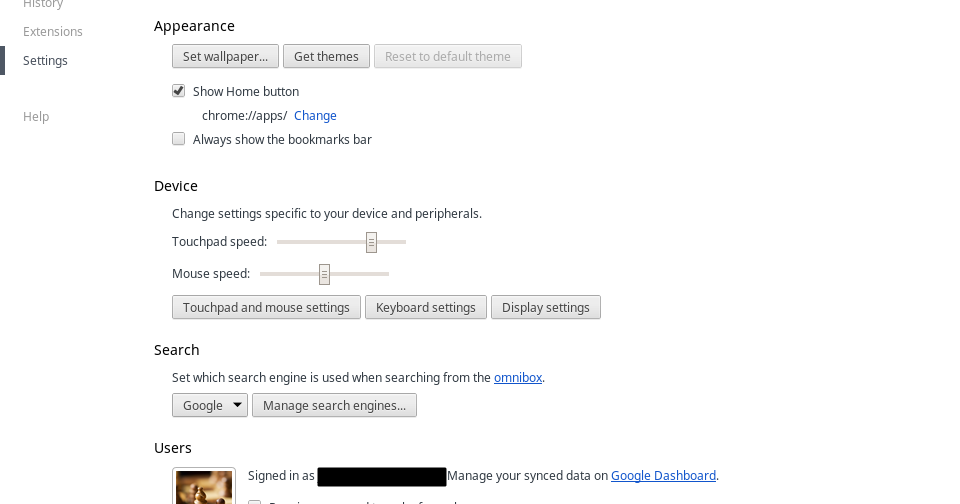Screen dimensions: 960x504
Task: Open the Google Dashboard link
Action: point(663,476)
